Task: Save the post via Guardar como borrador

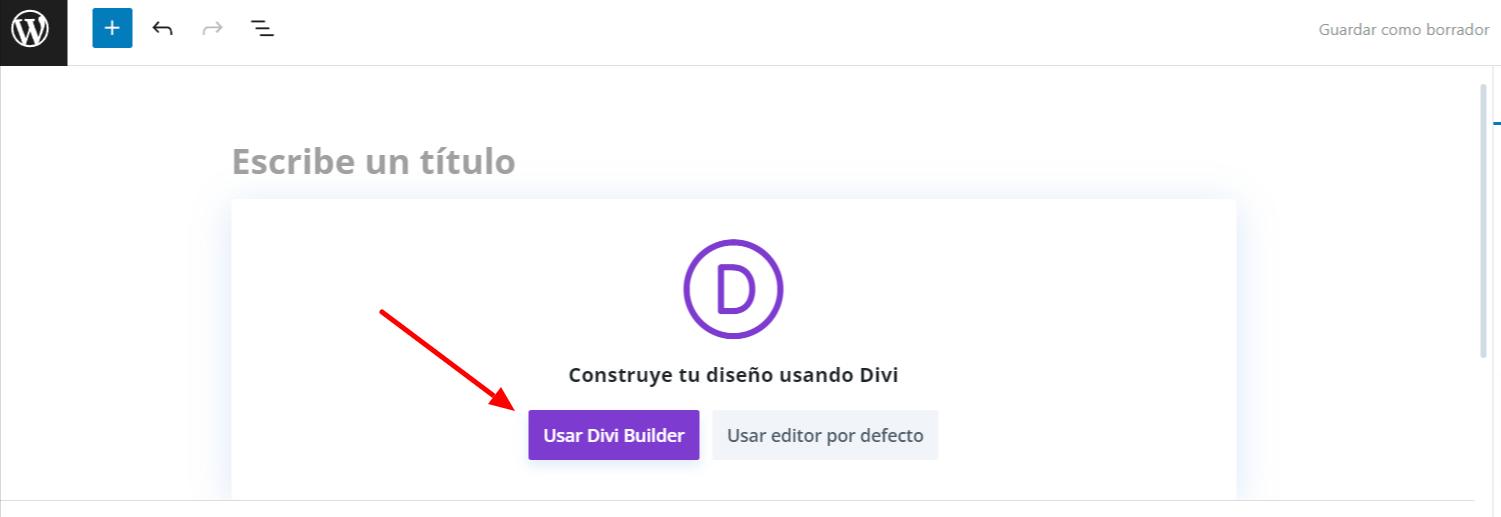Action: coord(1404,30)
